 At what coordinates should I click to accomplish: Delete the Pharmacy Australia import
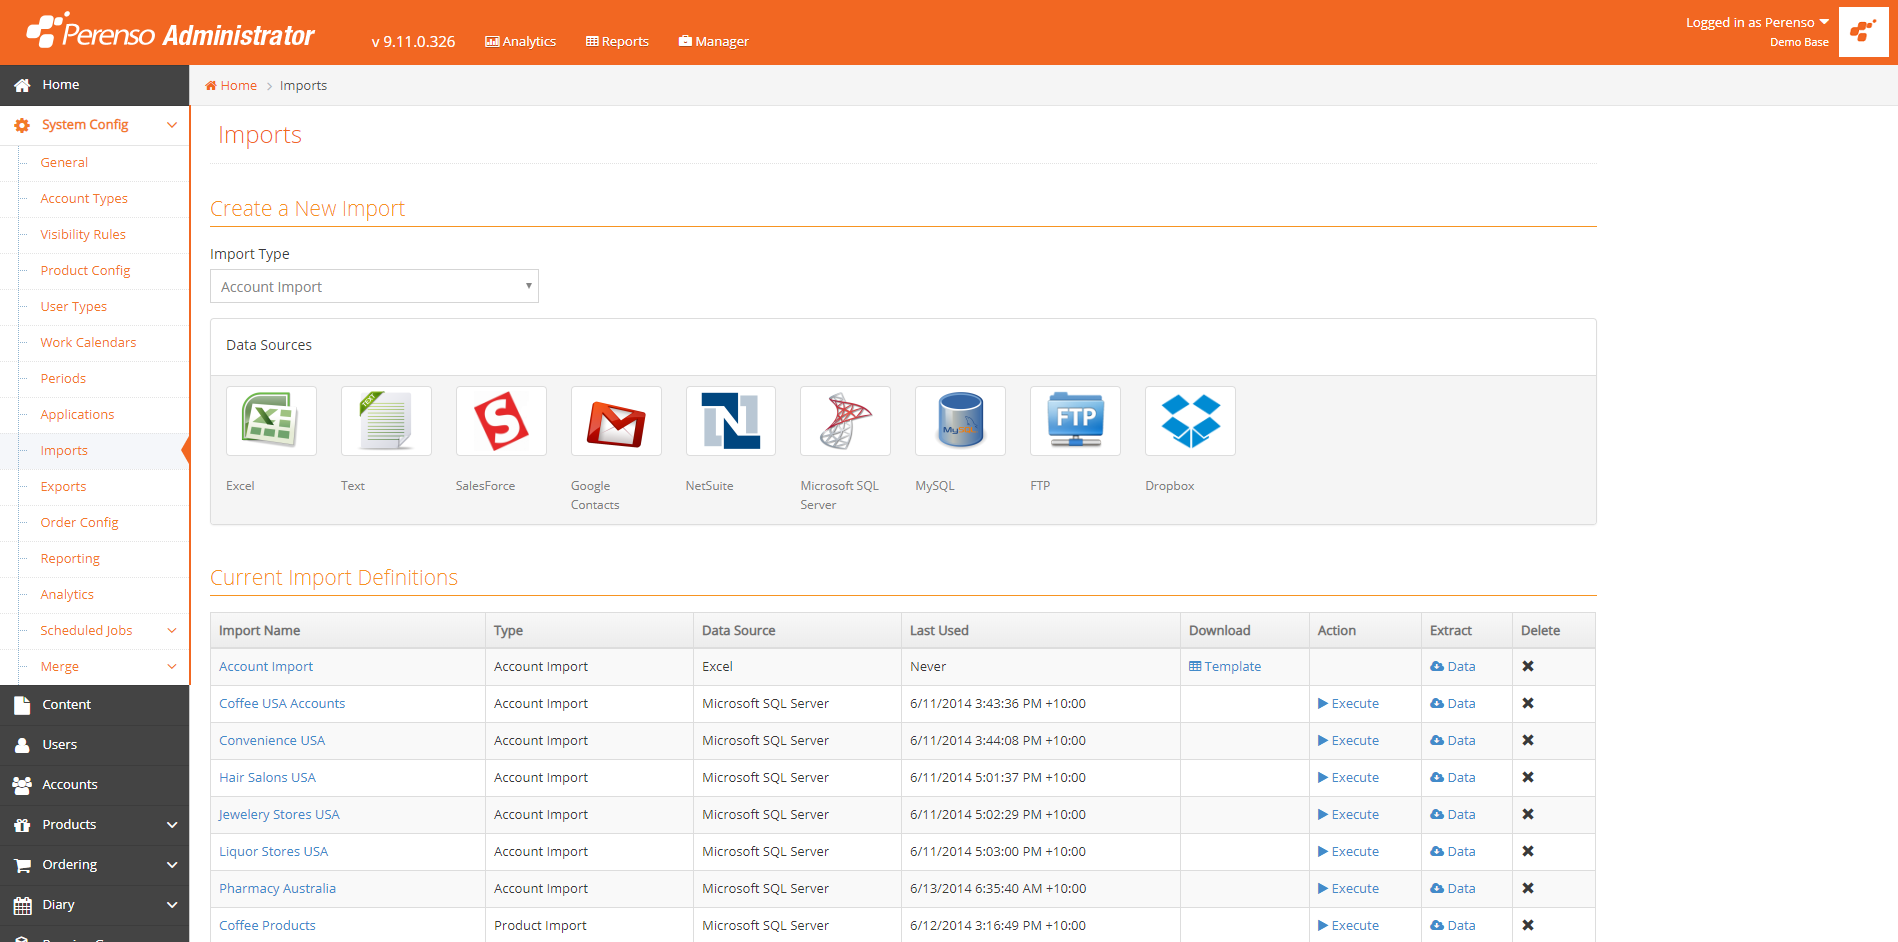tap(1528, 888)
